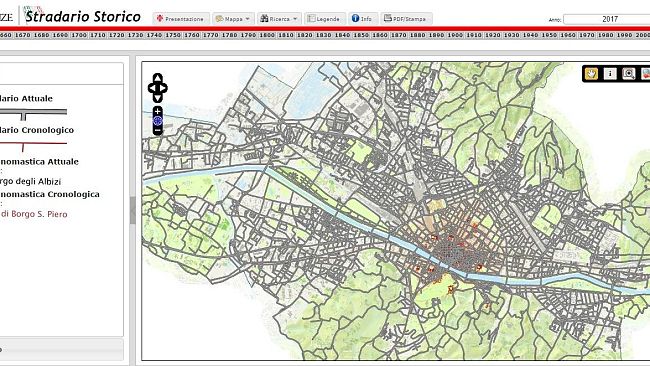
Task: Select year 1750 on the timeline
Action: pyautogui.click(x=173, y=35)
